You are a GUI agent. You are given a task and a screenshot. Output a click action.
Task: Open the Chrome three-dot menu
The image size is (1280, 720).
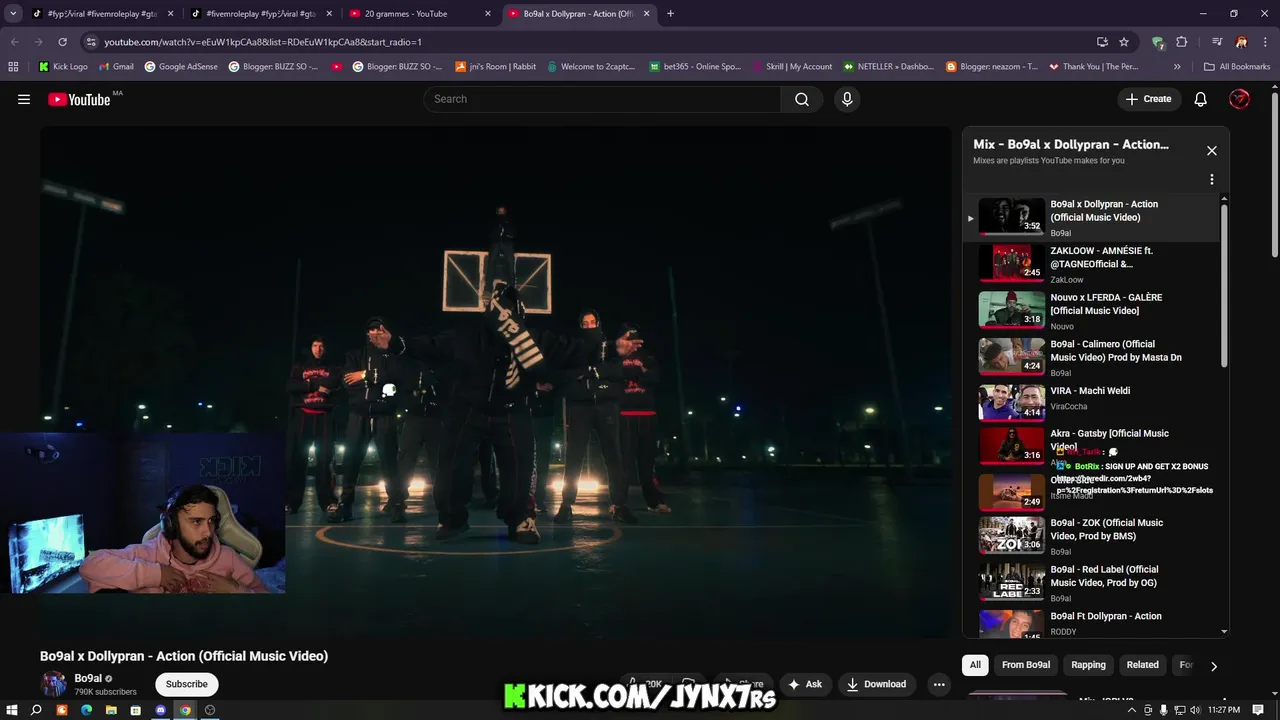click(x=1264, y=42)
